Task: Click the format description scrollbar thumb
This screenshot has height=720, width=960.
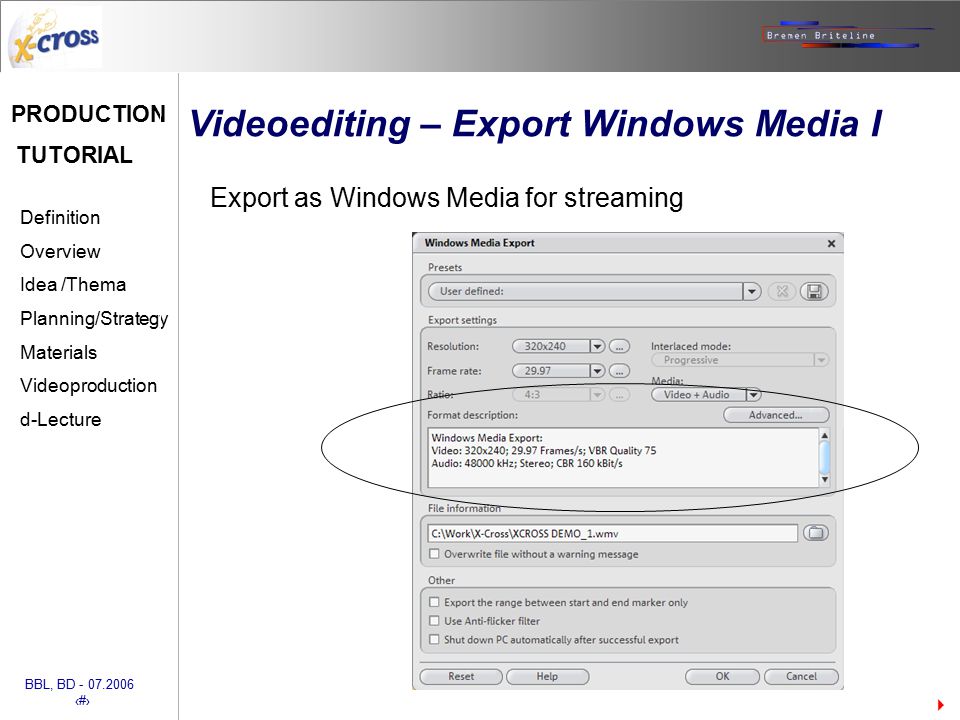Action: (825, 457)
